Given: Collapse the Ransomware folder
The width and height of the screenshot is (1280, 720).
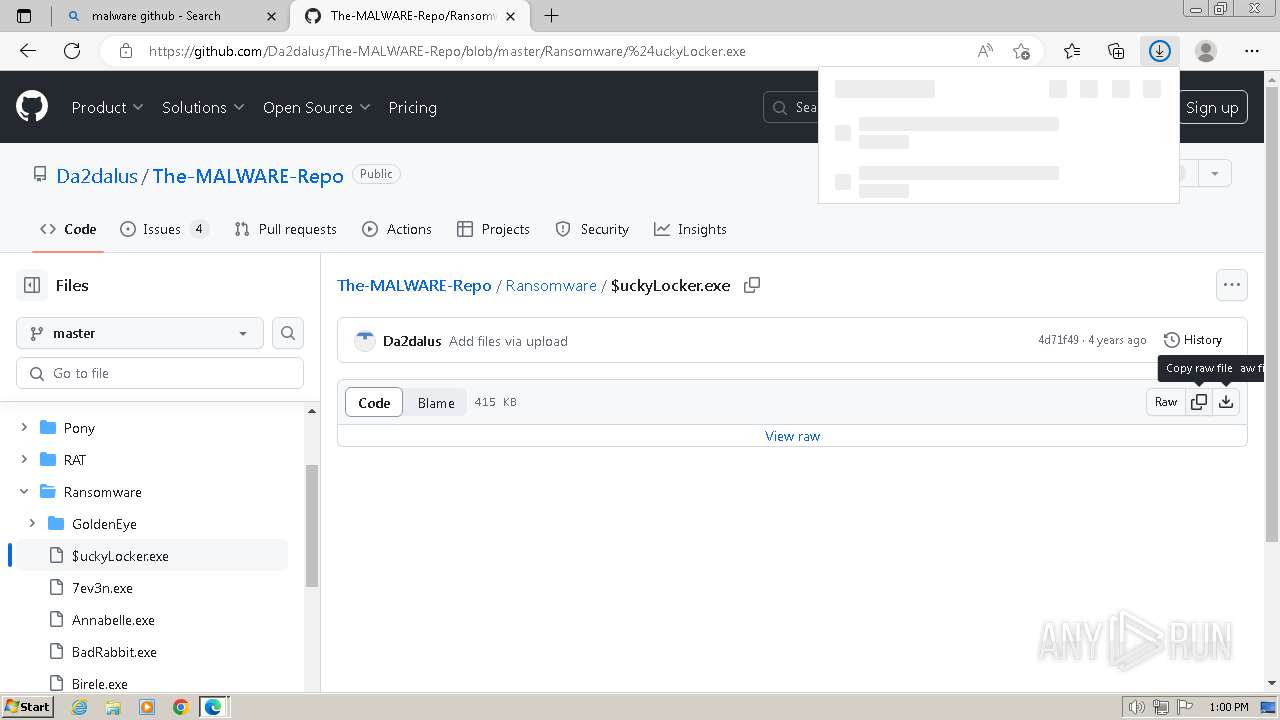Looking at the screenshot, I should [x=24, y=491].
